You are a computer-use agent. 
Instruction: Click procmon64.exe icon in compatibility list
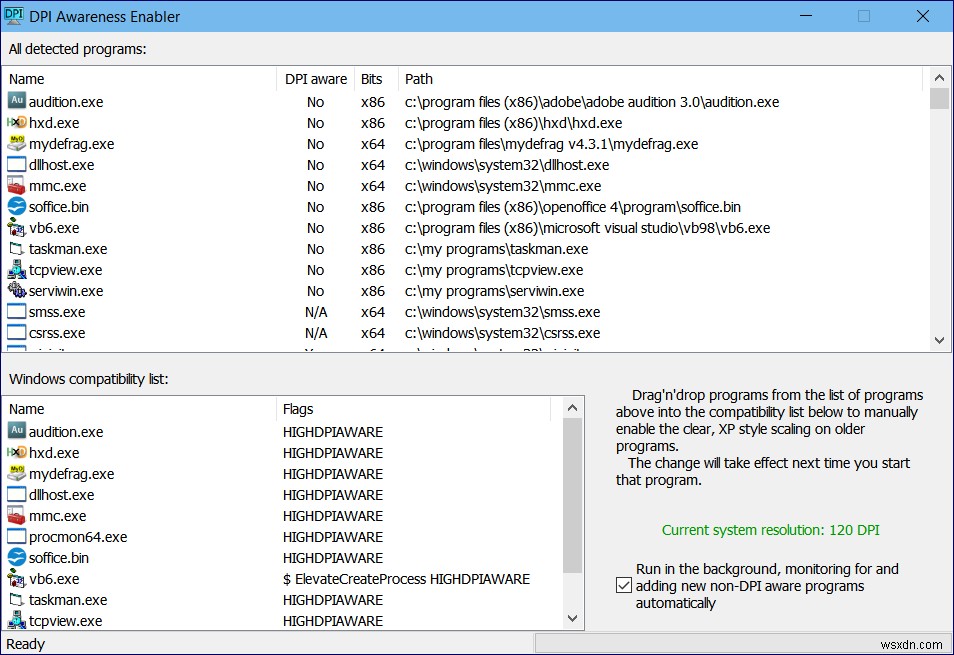pos(16,536)
